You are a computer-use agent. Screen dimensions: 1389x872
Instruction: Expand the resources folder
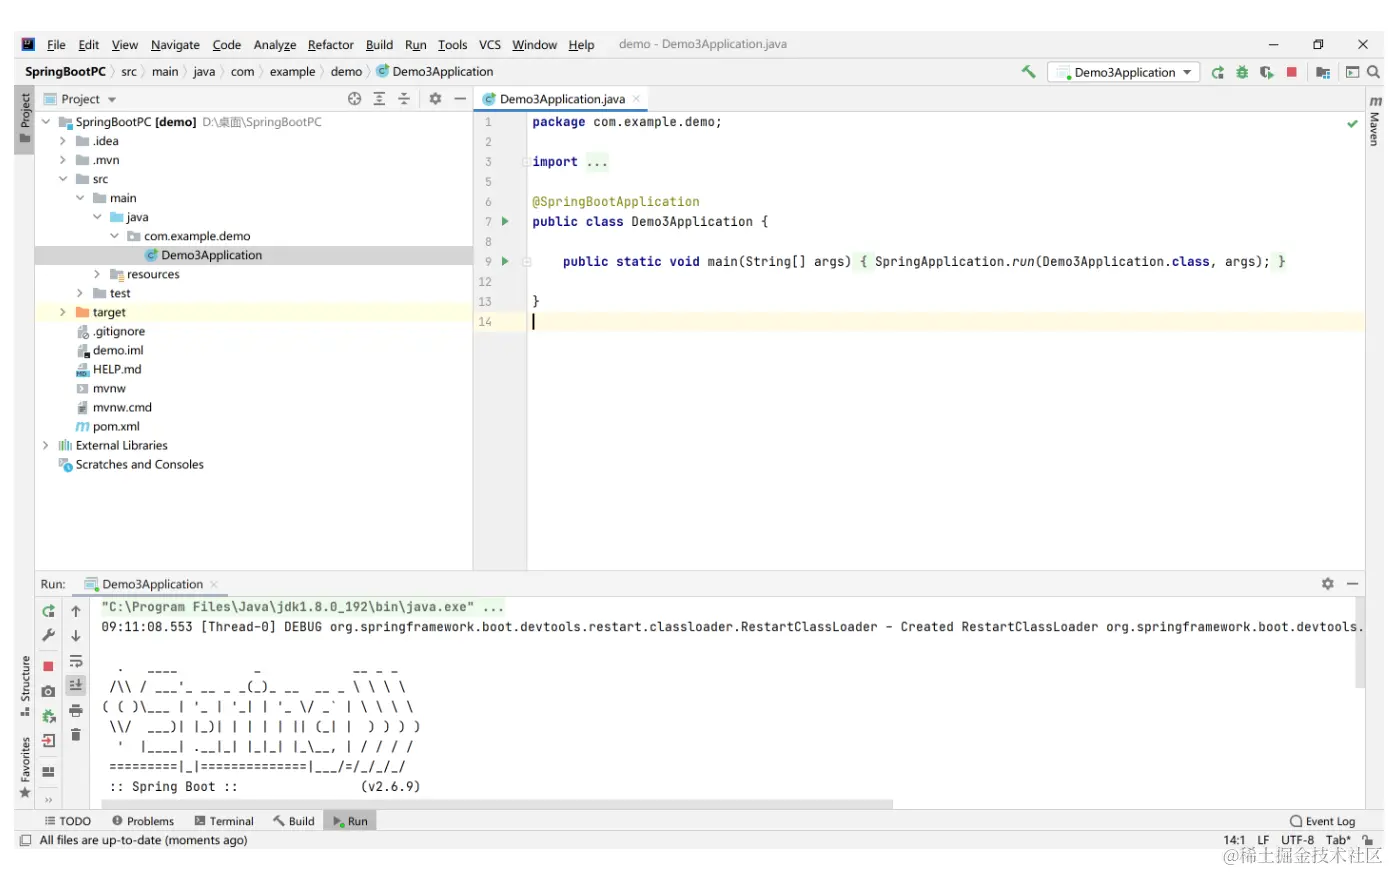[x=97, y=274]
